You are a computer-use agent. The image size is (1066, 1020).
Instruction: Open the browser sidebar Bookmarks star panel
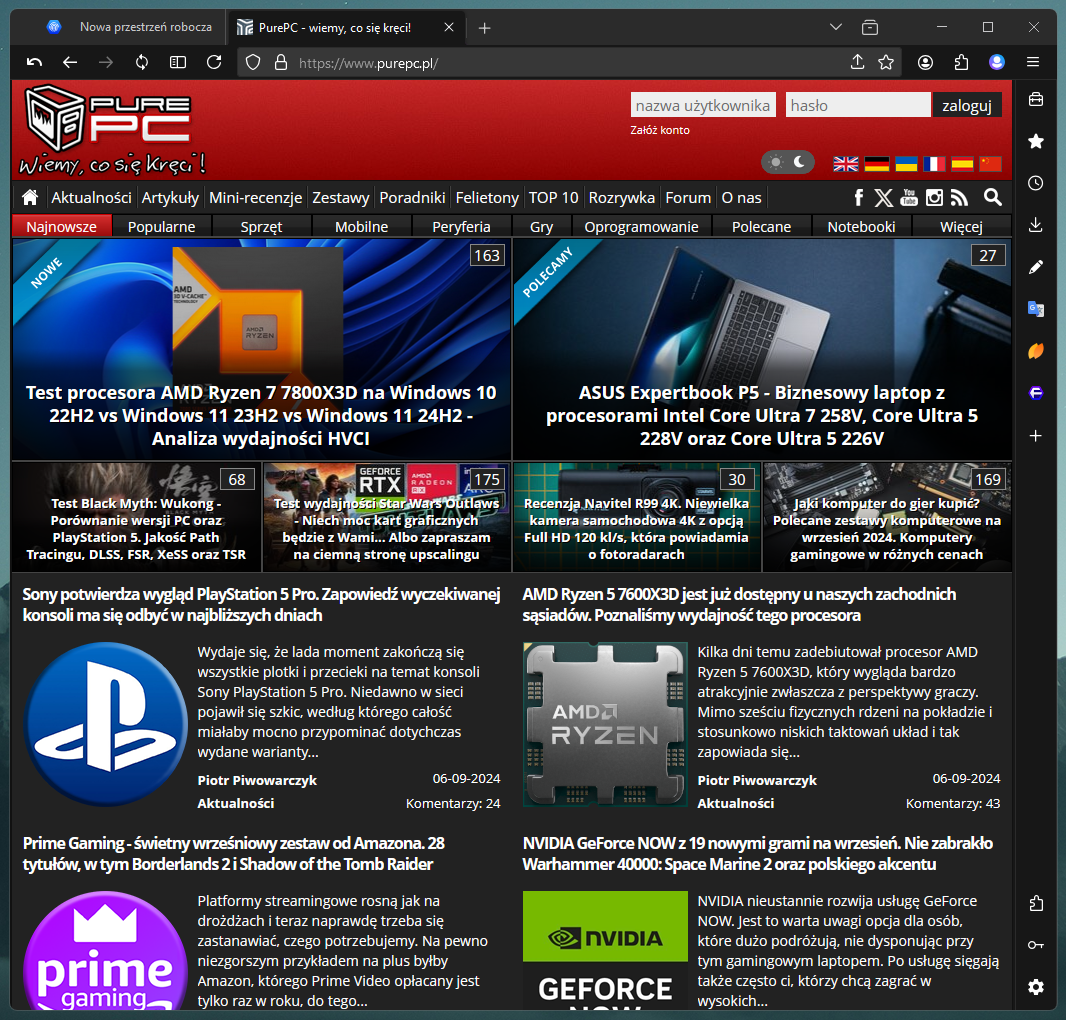(x=1036, y=141)
